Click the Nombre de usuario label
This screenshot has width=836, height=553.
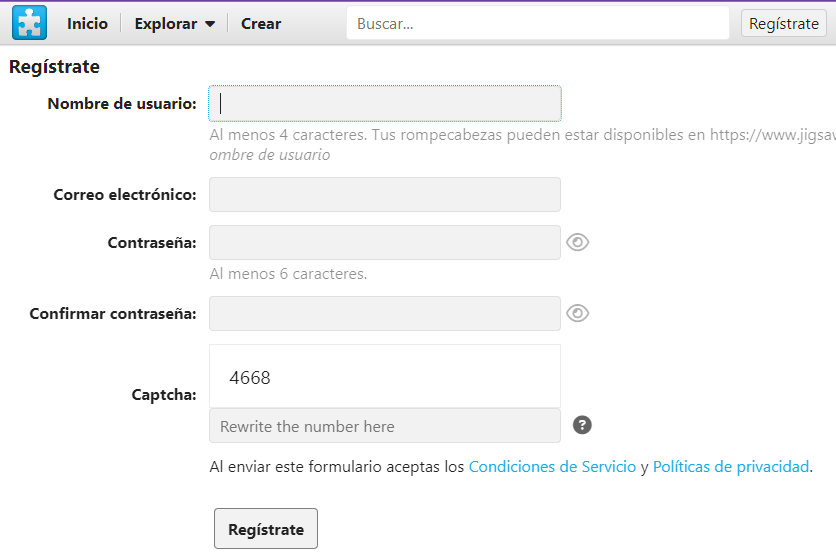[121, 103]
